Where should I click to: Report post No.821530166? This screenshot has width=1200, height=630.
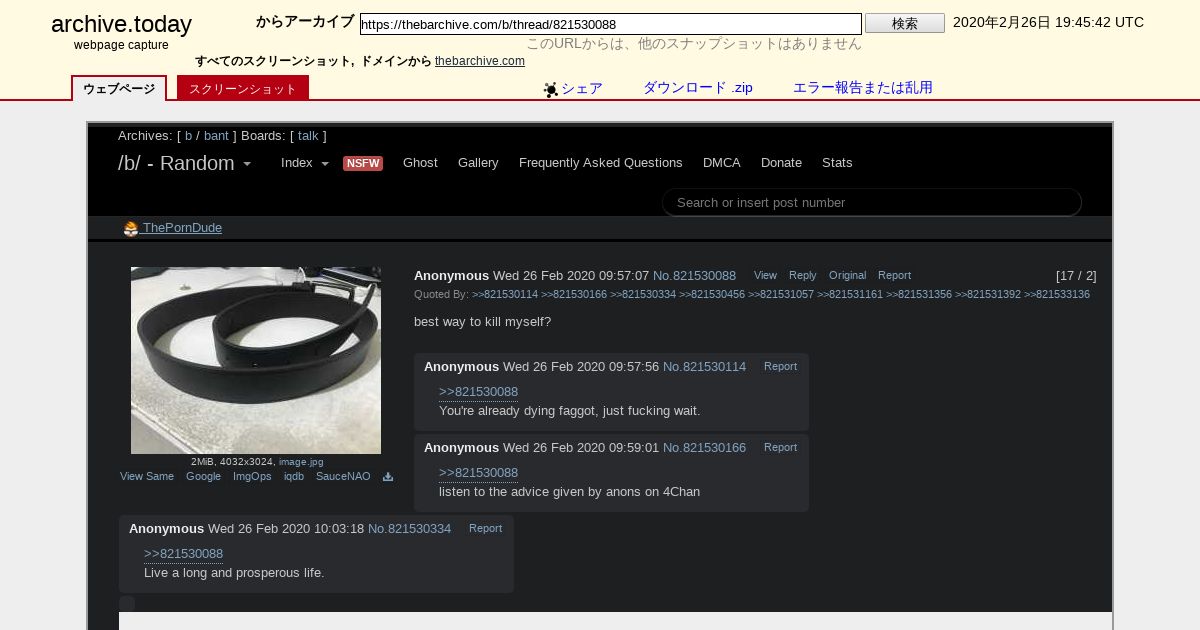pos(780,448)
